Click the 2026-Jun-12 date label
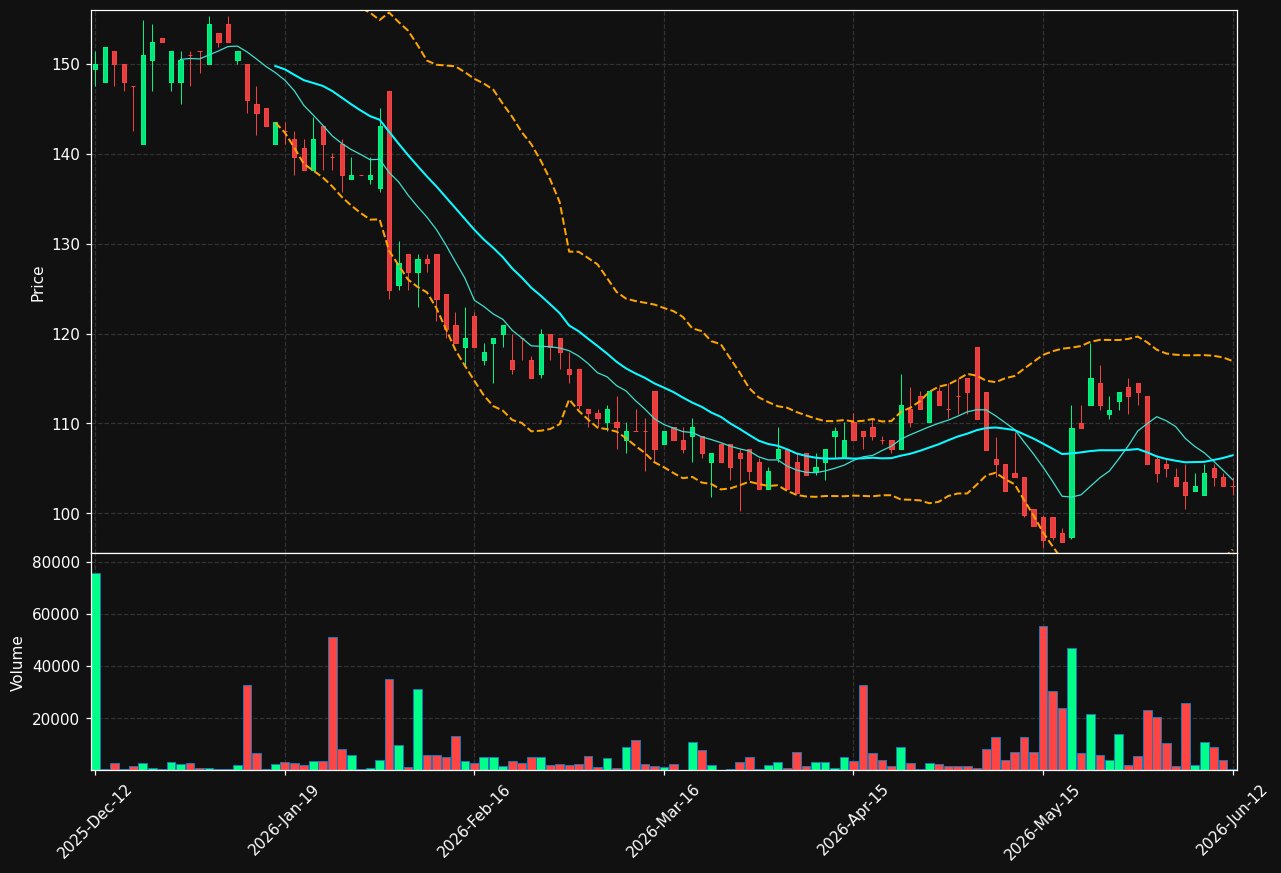1281x873 pixels. click(x=1233, y=821)
